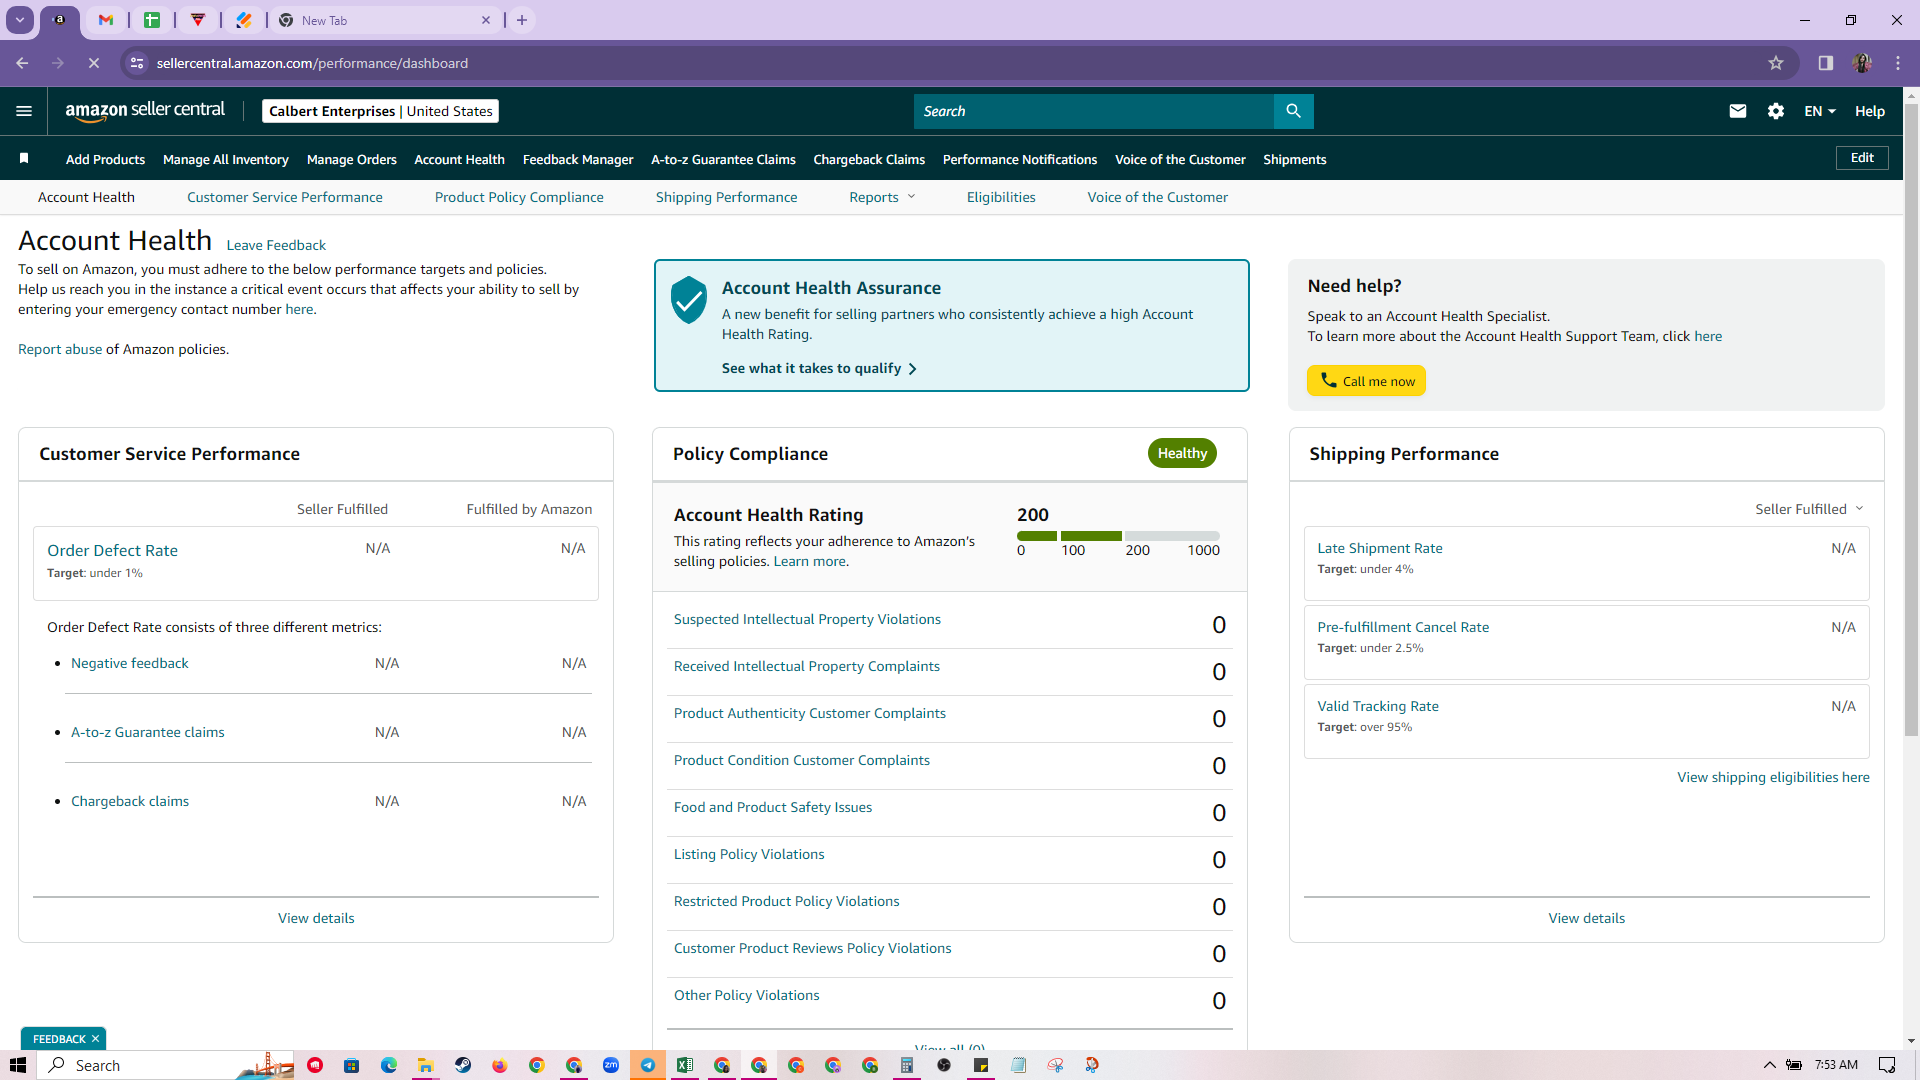Image resolution: width=1920 pixels, height=1080 pixels.
Task: Open Firefox from the taskbar
Action: point(500,1065)
